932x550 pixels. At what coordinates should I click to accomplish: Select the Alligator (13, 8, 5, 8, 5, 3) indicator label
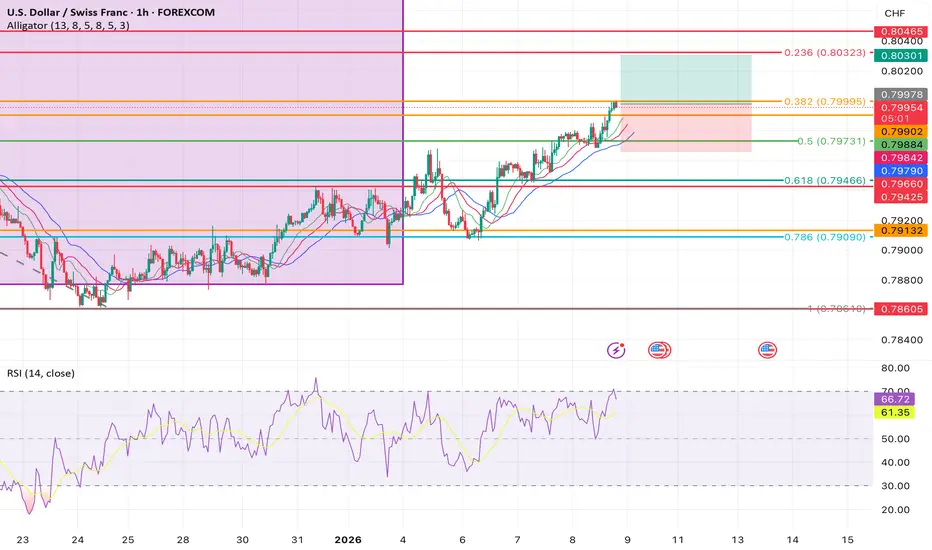click(68, 26)
